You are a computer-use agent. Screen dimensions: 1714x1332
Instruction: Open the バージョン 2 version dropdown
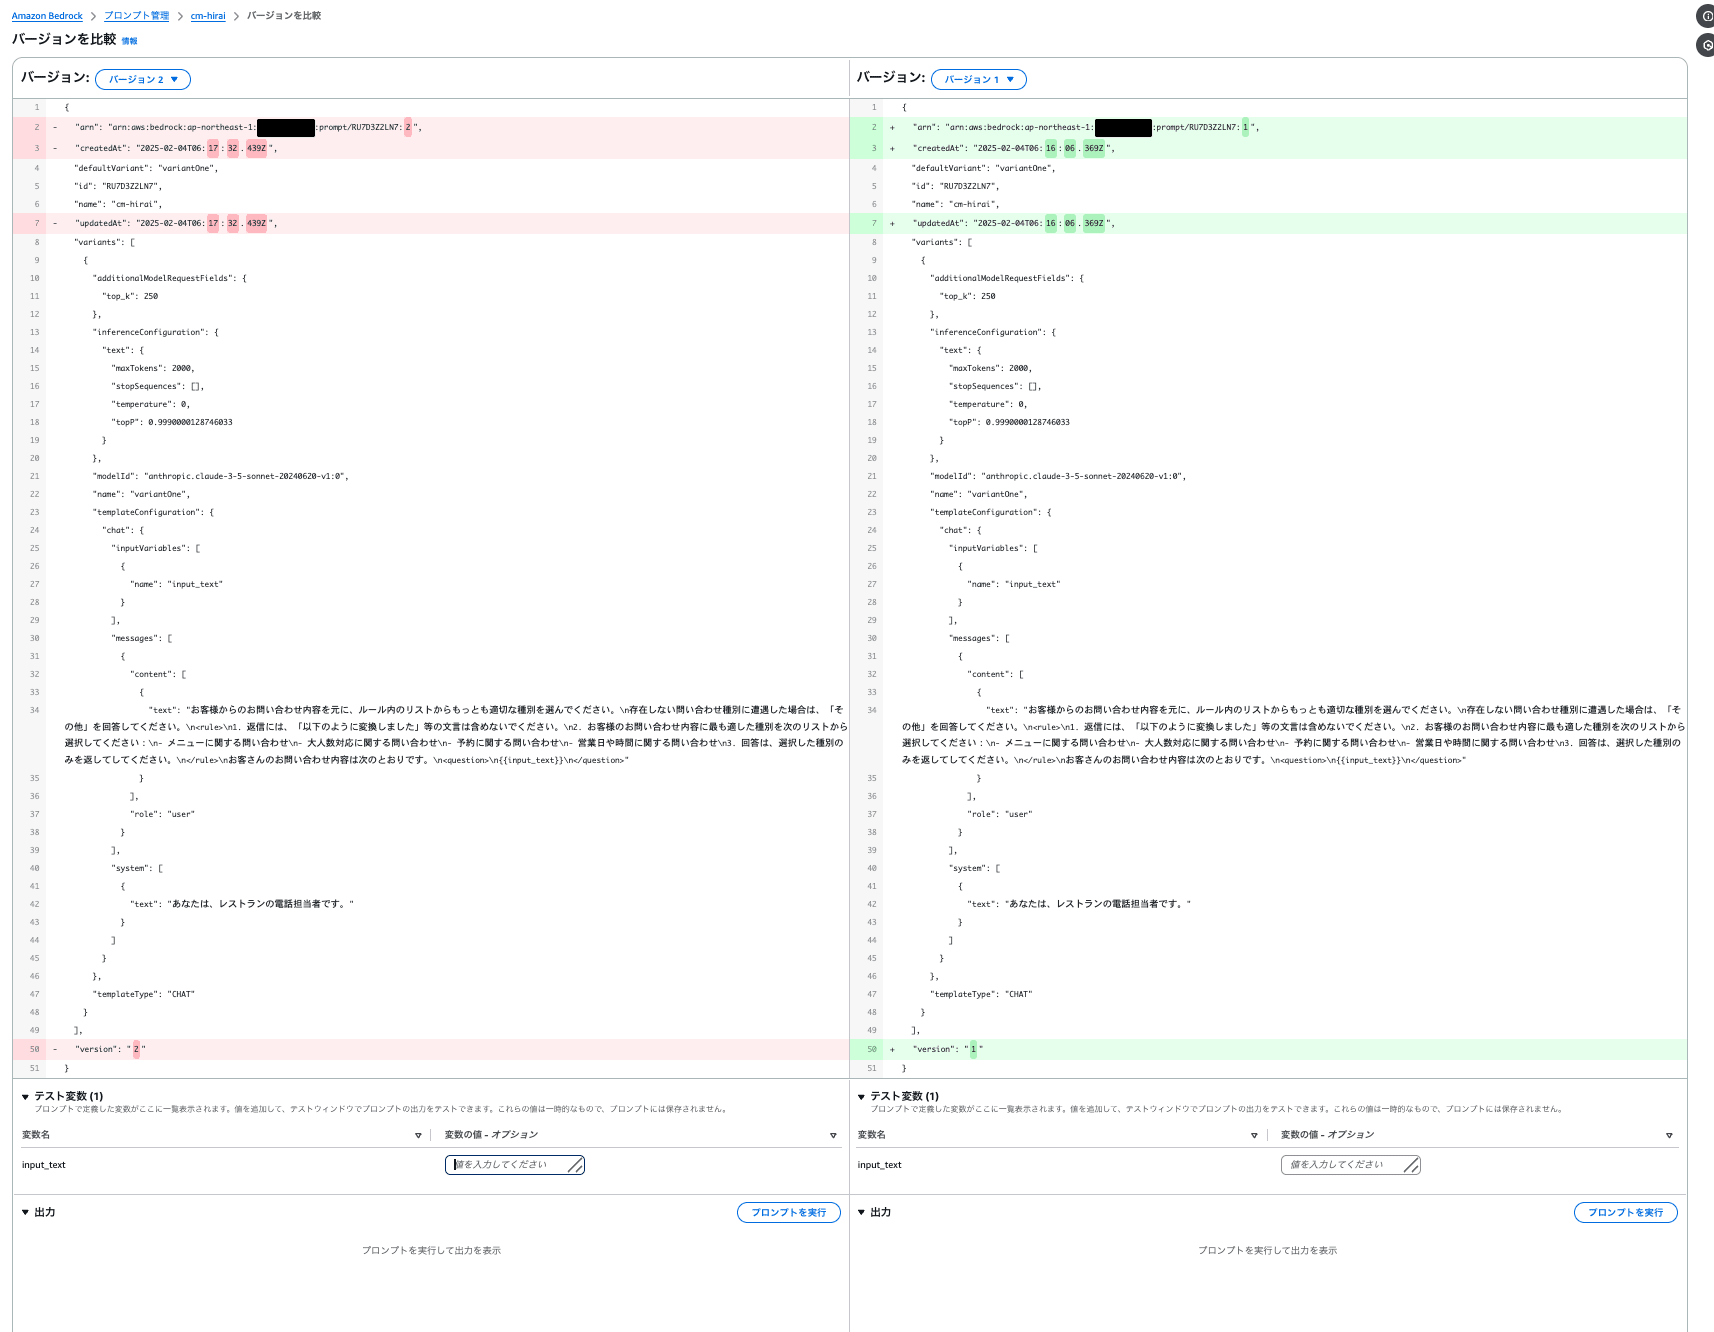(143, 79)
